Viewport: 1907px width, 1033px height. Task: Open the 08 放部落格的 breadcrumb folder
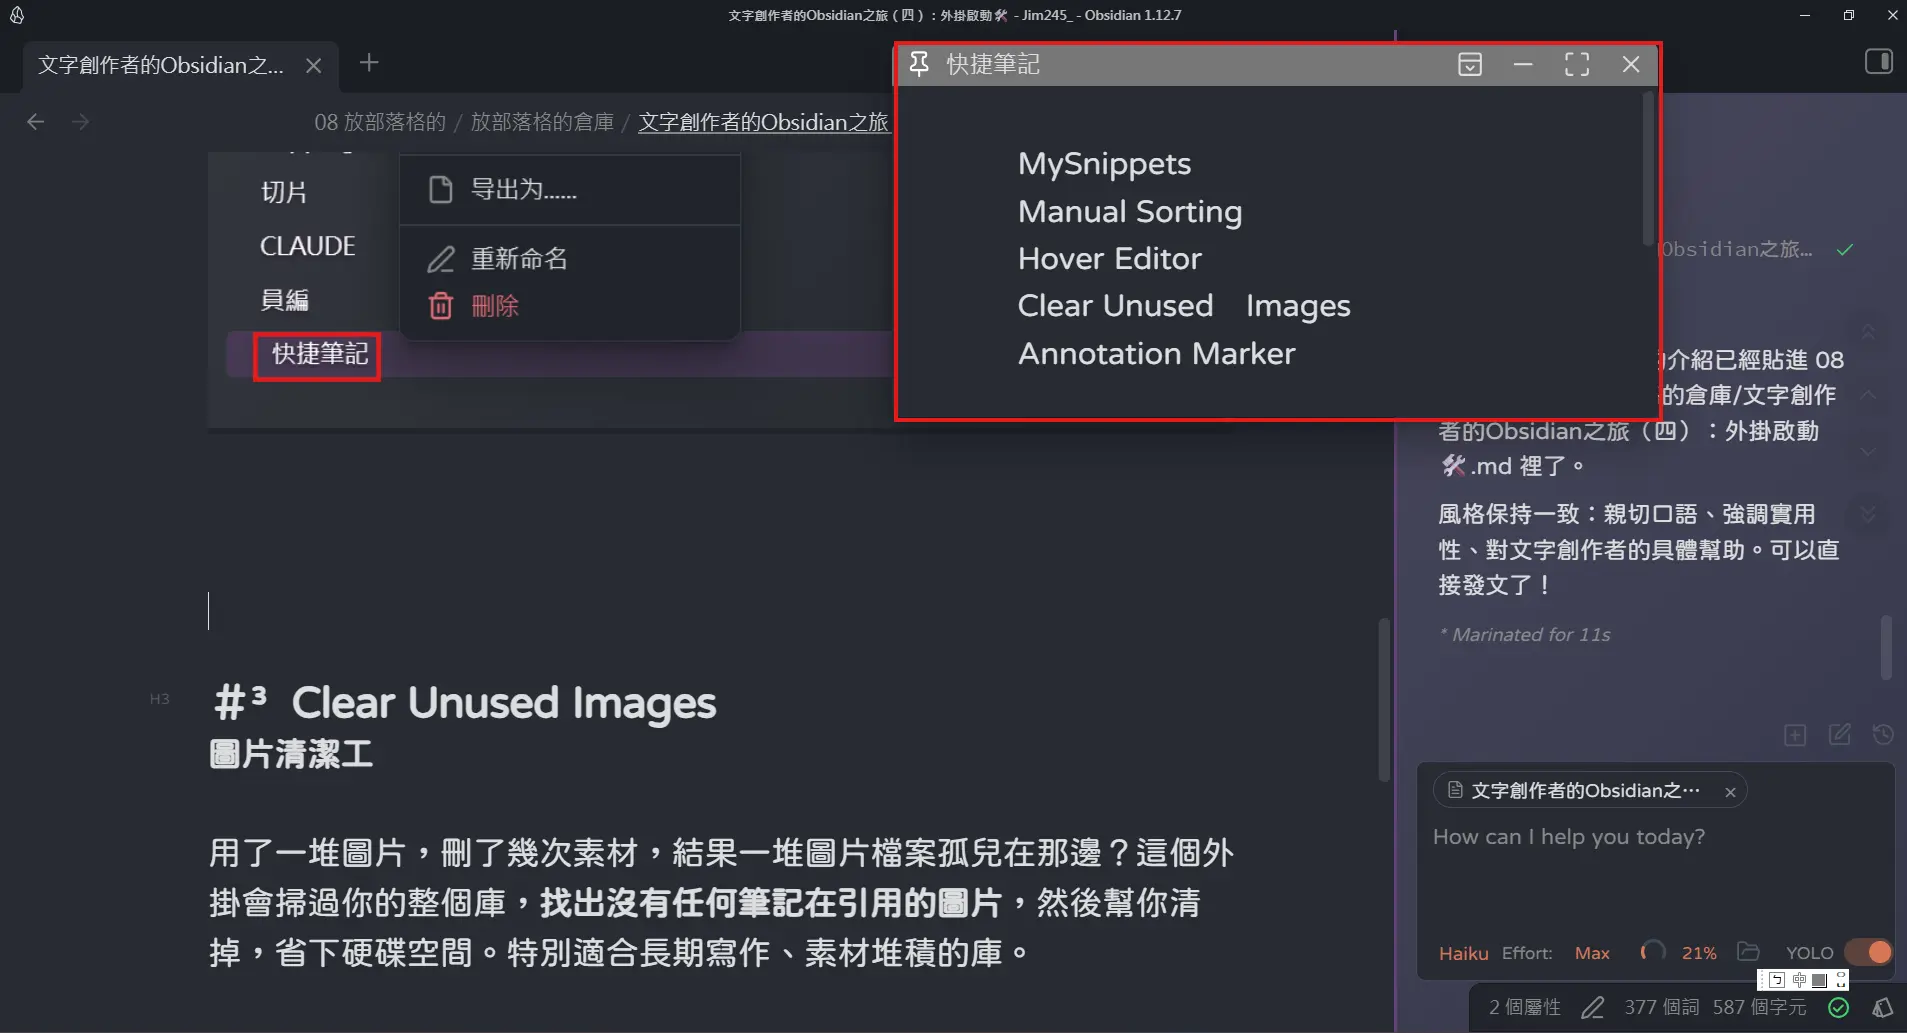pos(380,122)
